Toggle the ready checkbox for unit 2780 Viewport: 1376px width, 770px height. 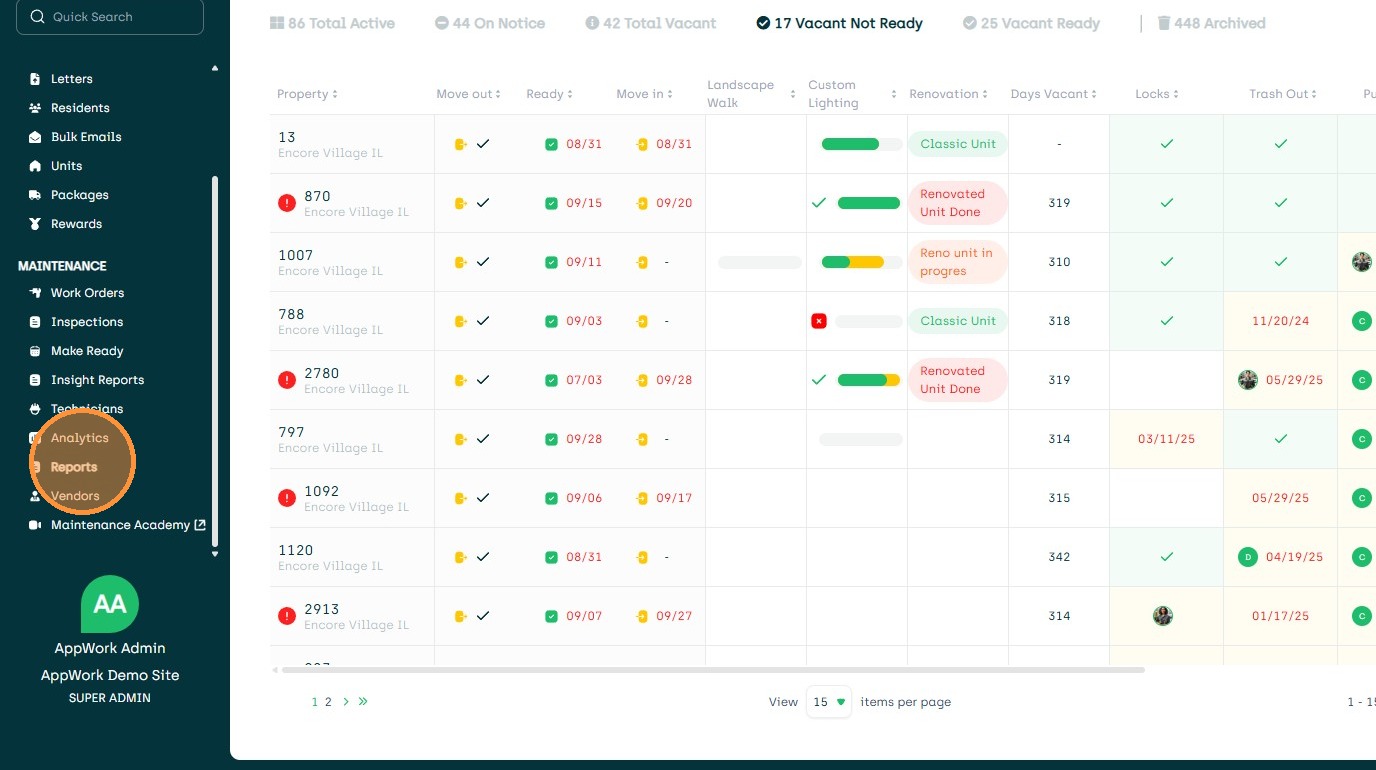coord(551,380)
